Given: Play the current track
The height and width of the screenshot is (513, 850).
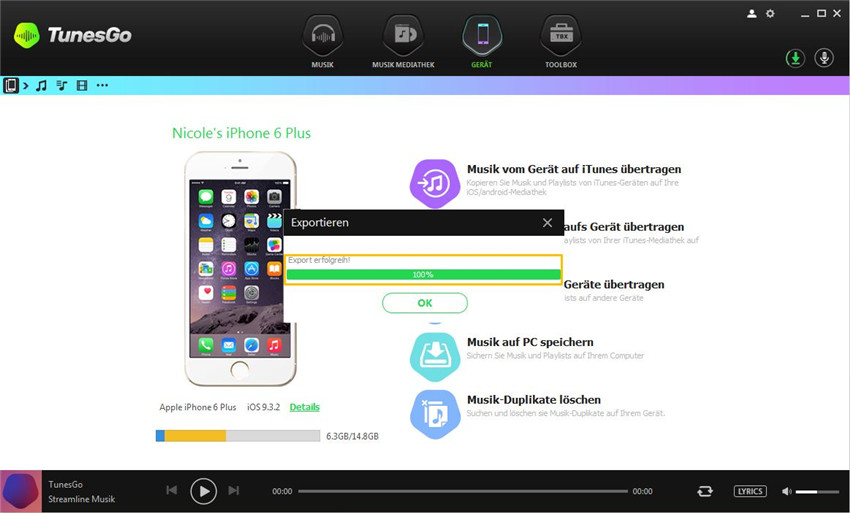Looking at the screenshot, I should pos(204,491).
